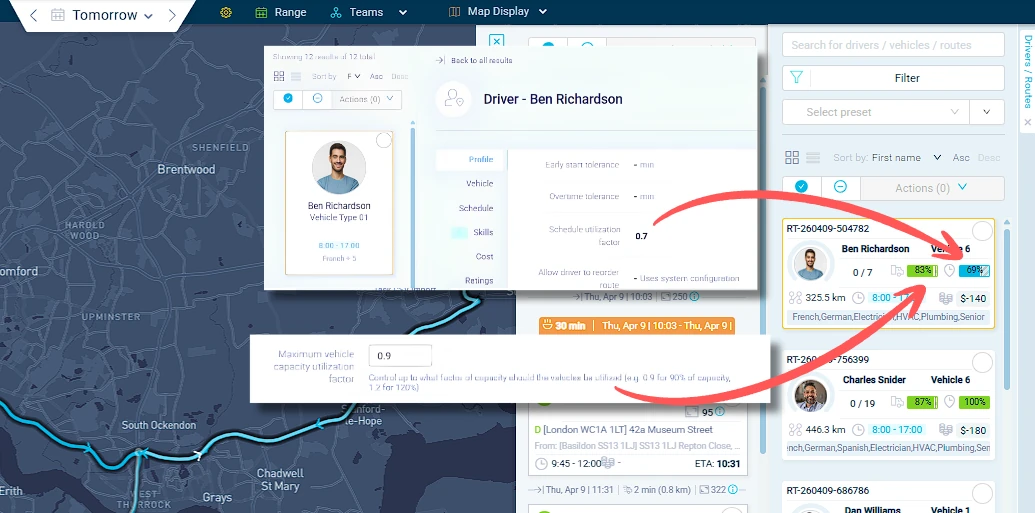Click Ben Richardson 69% schedule utilization bar
Viewport: 1036px width, 513px height.
974,270
